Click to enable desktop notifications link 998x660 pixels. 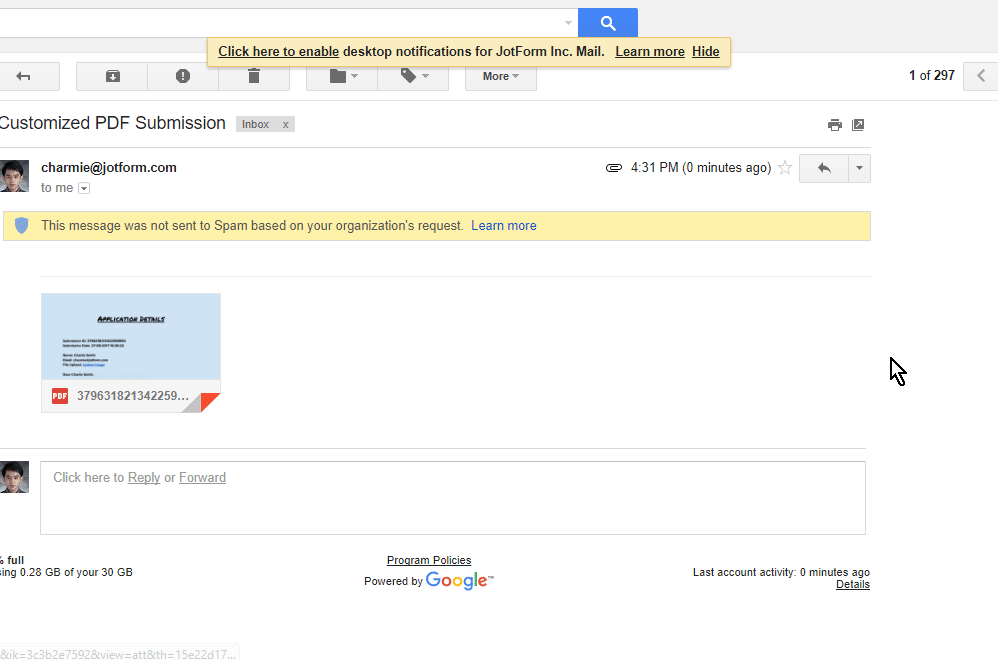point(278,52)
